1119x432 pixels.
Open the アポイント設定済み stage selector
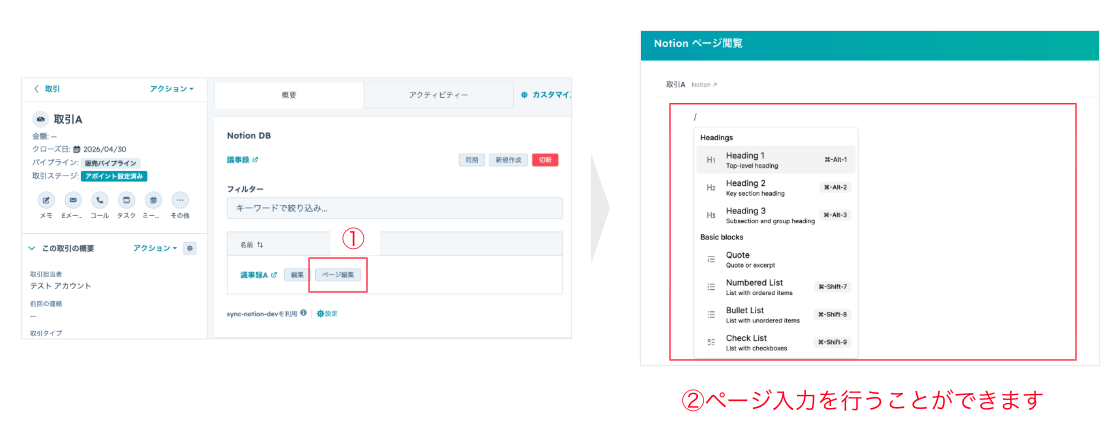pyautogui.click(x=114, y=176)
